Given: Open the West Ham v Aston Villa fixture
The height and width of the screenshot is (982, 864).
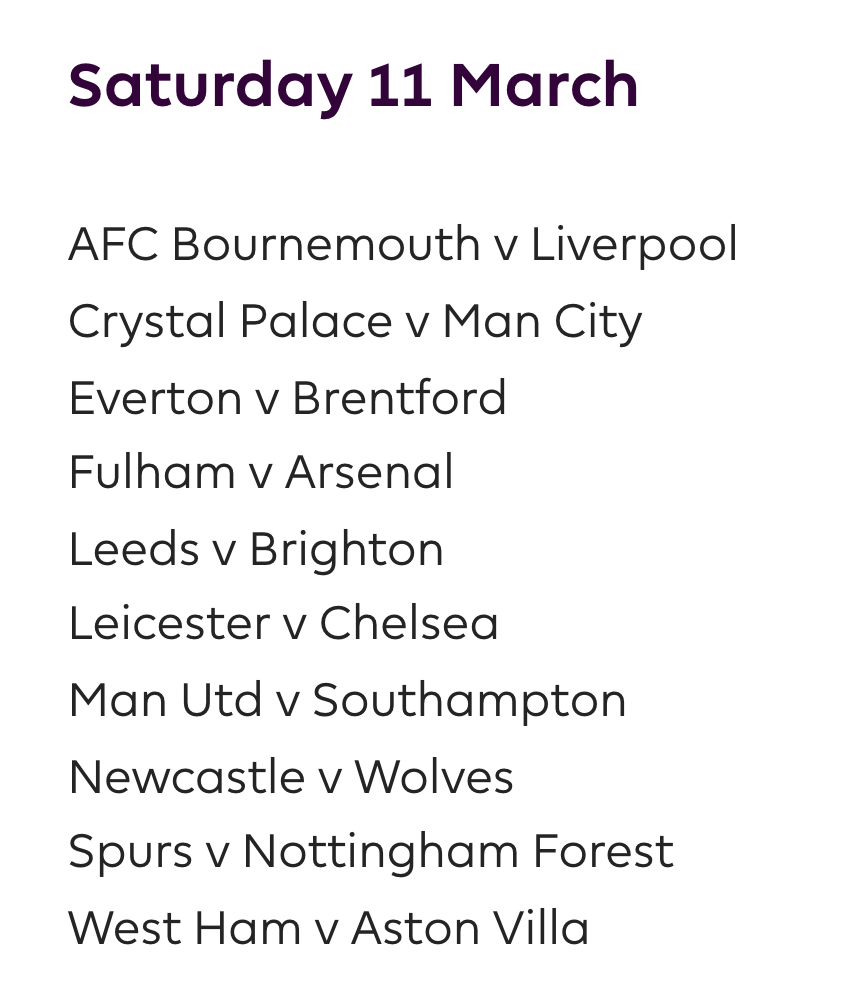Looking at the screenshot, I should tap(328, 928).
